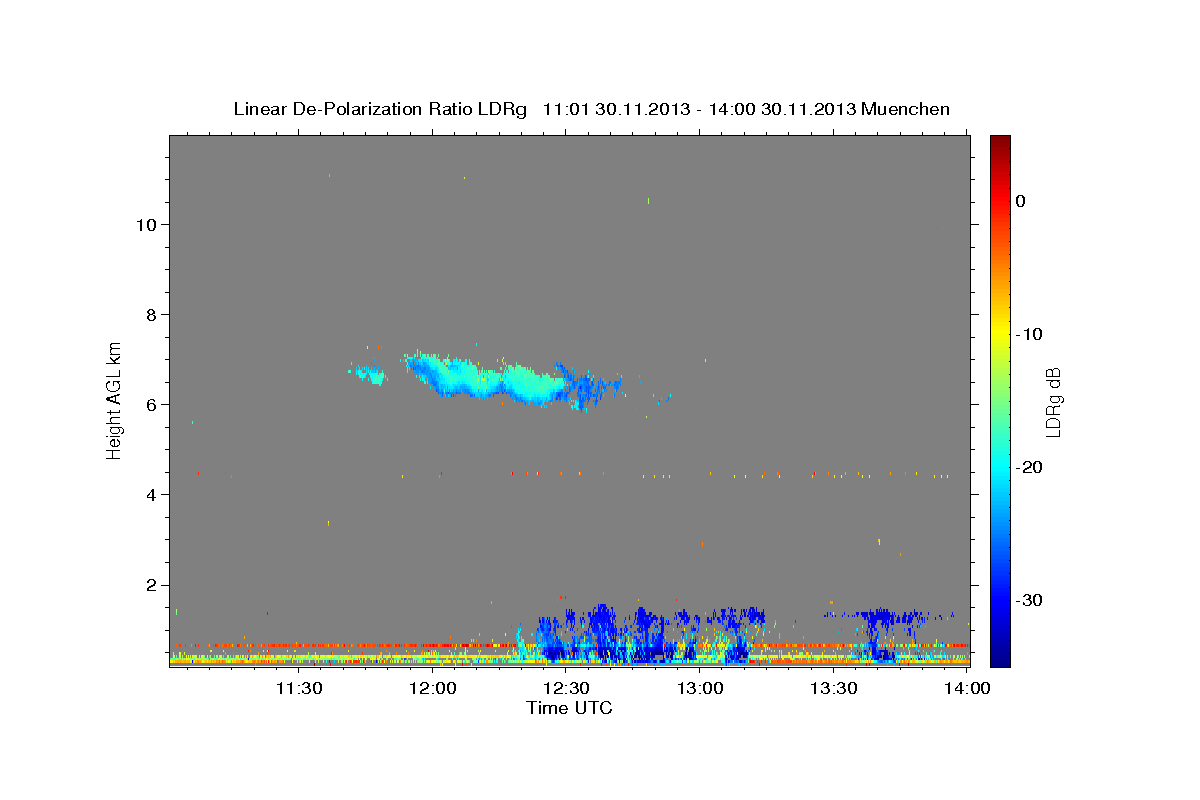Click the height tick label 8

150,314
